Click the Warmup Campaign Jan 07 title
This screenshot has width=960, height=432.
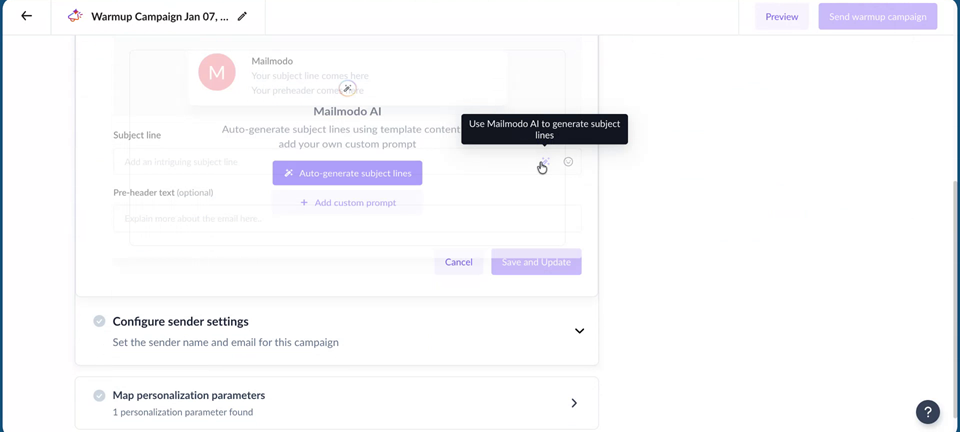tap(160, 17)
